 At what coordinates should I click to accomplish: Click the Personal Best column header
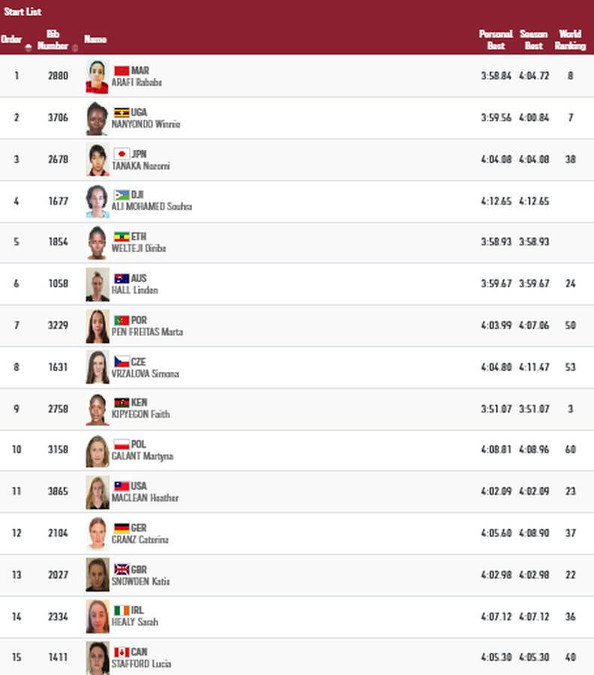[496, 40]
